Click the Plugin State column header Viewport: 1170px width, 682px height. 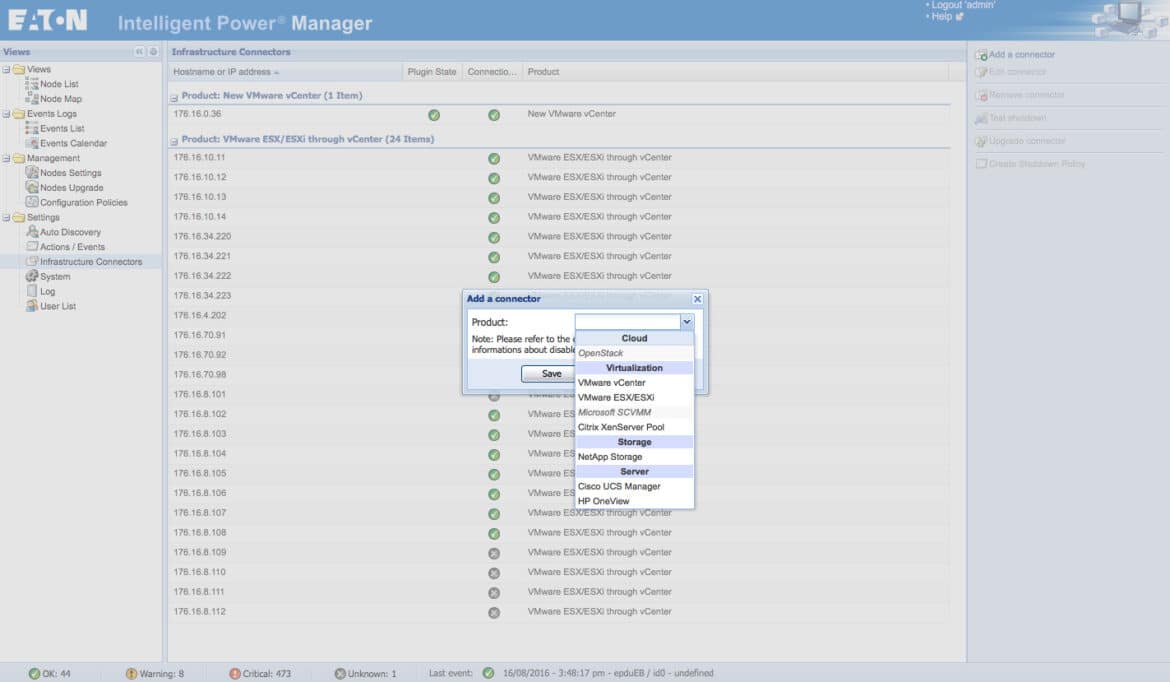click(x=432, y=72)
